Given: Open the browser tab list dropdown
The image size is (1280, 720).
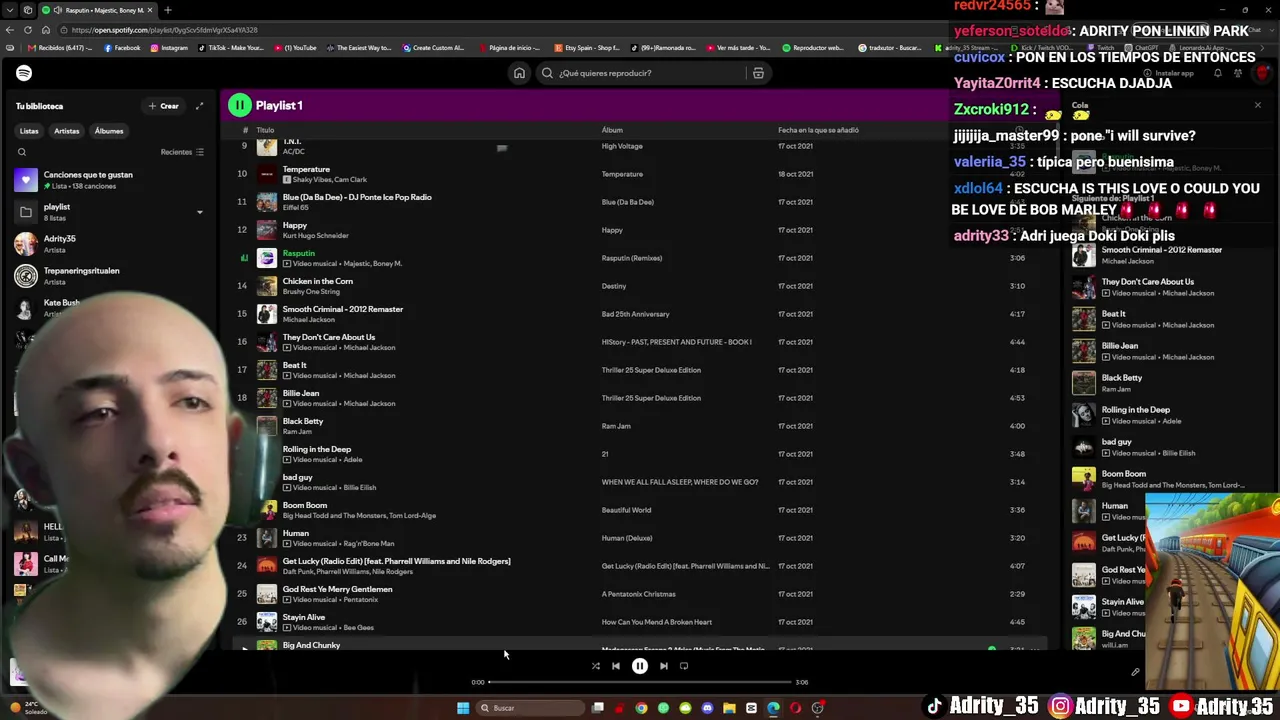Looking at the screenshot, I should 10,10.
